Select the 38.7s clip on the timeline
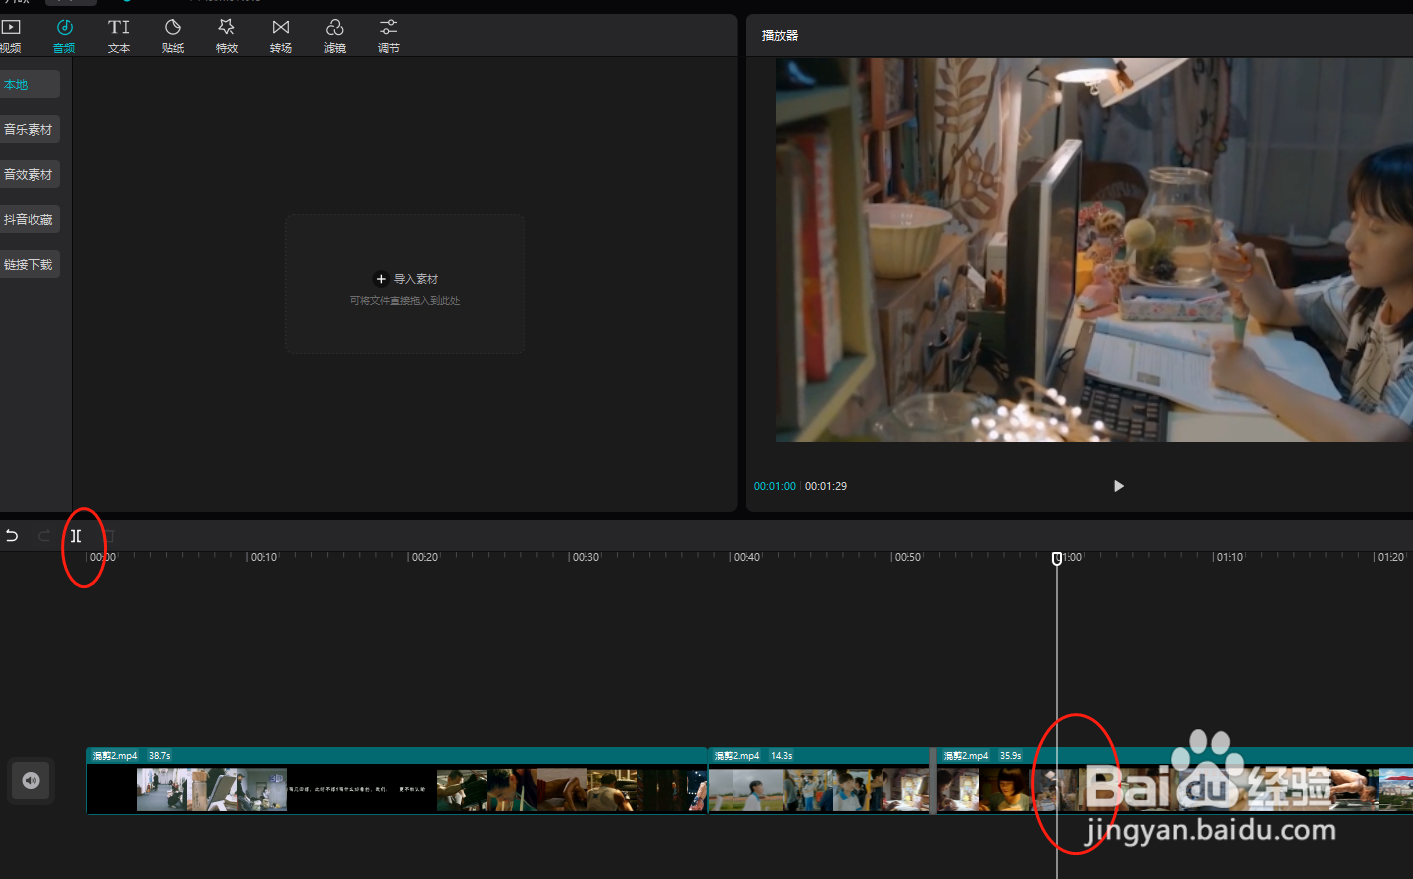 [397, 781]
